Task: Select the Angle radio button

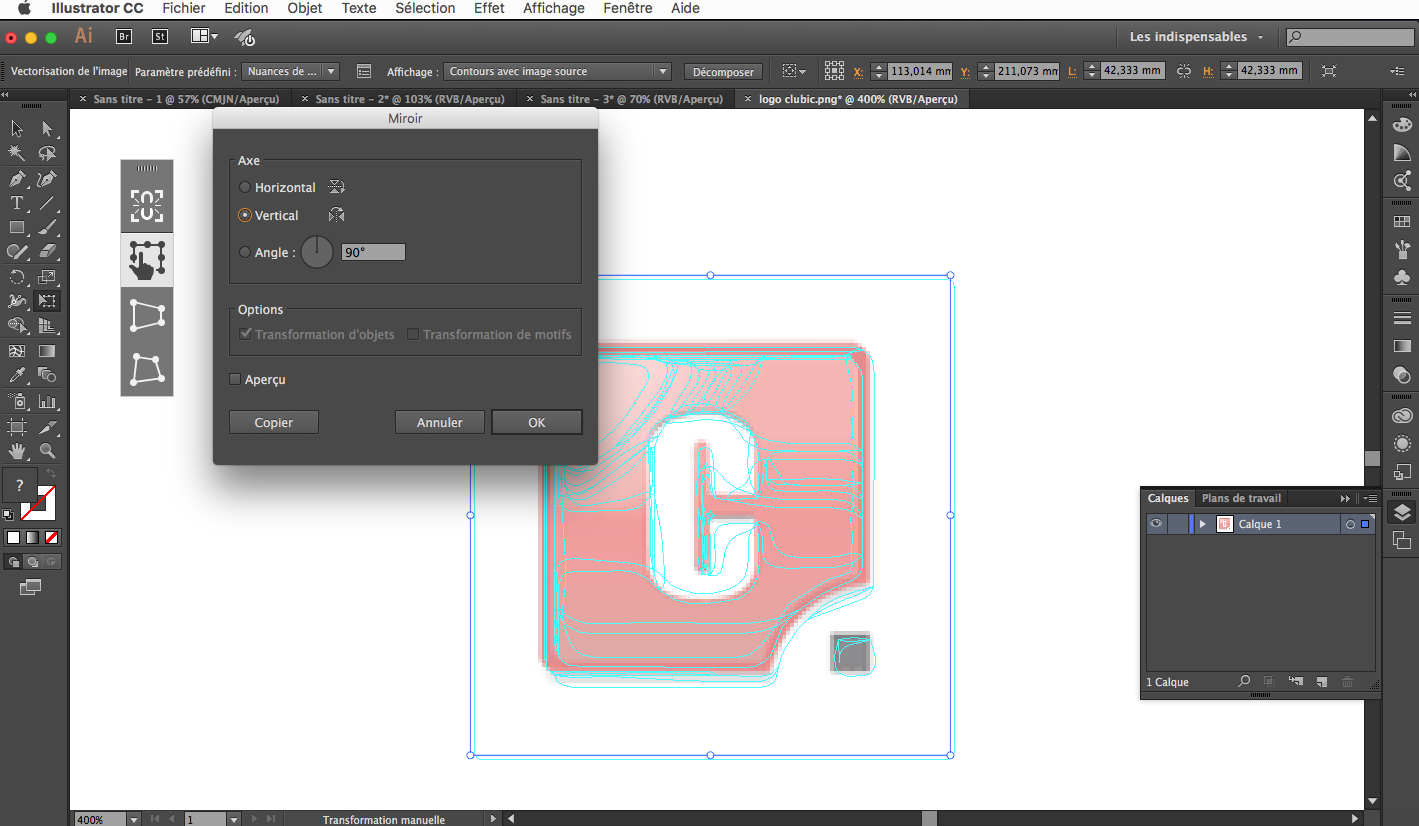Action: [x=245, y=253]
